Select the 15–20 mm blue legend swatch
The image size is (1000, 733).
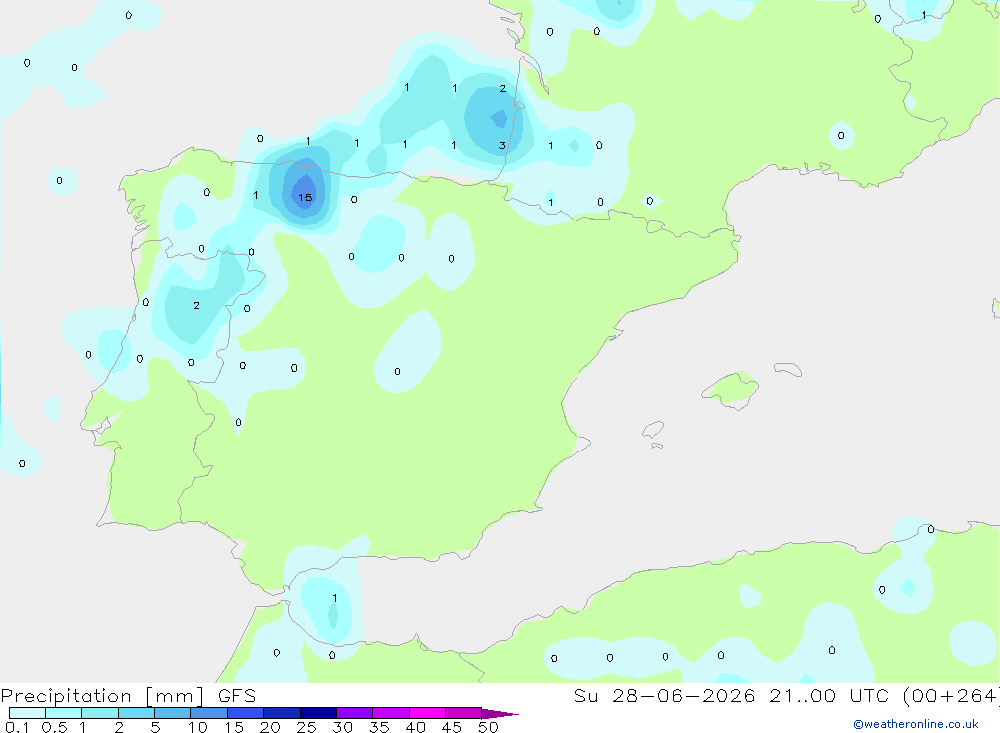[x=246, y=713]
